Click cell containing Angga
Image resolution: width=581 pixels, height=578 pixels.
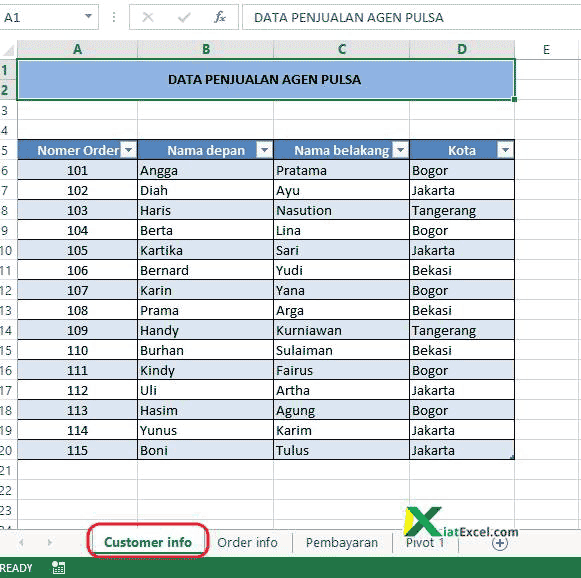point(206,170)
